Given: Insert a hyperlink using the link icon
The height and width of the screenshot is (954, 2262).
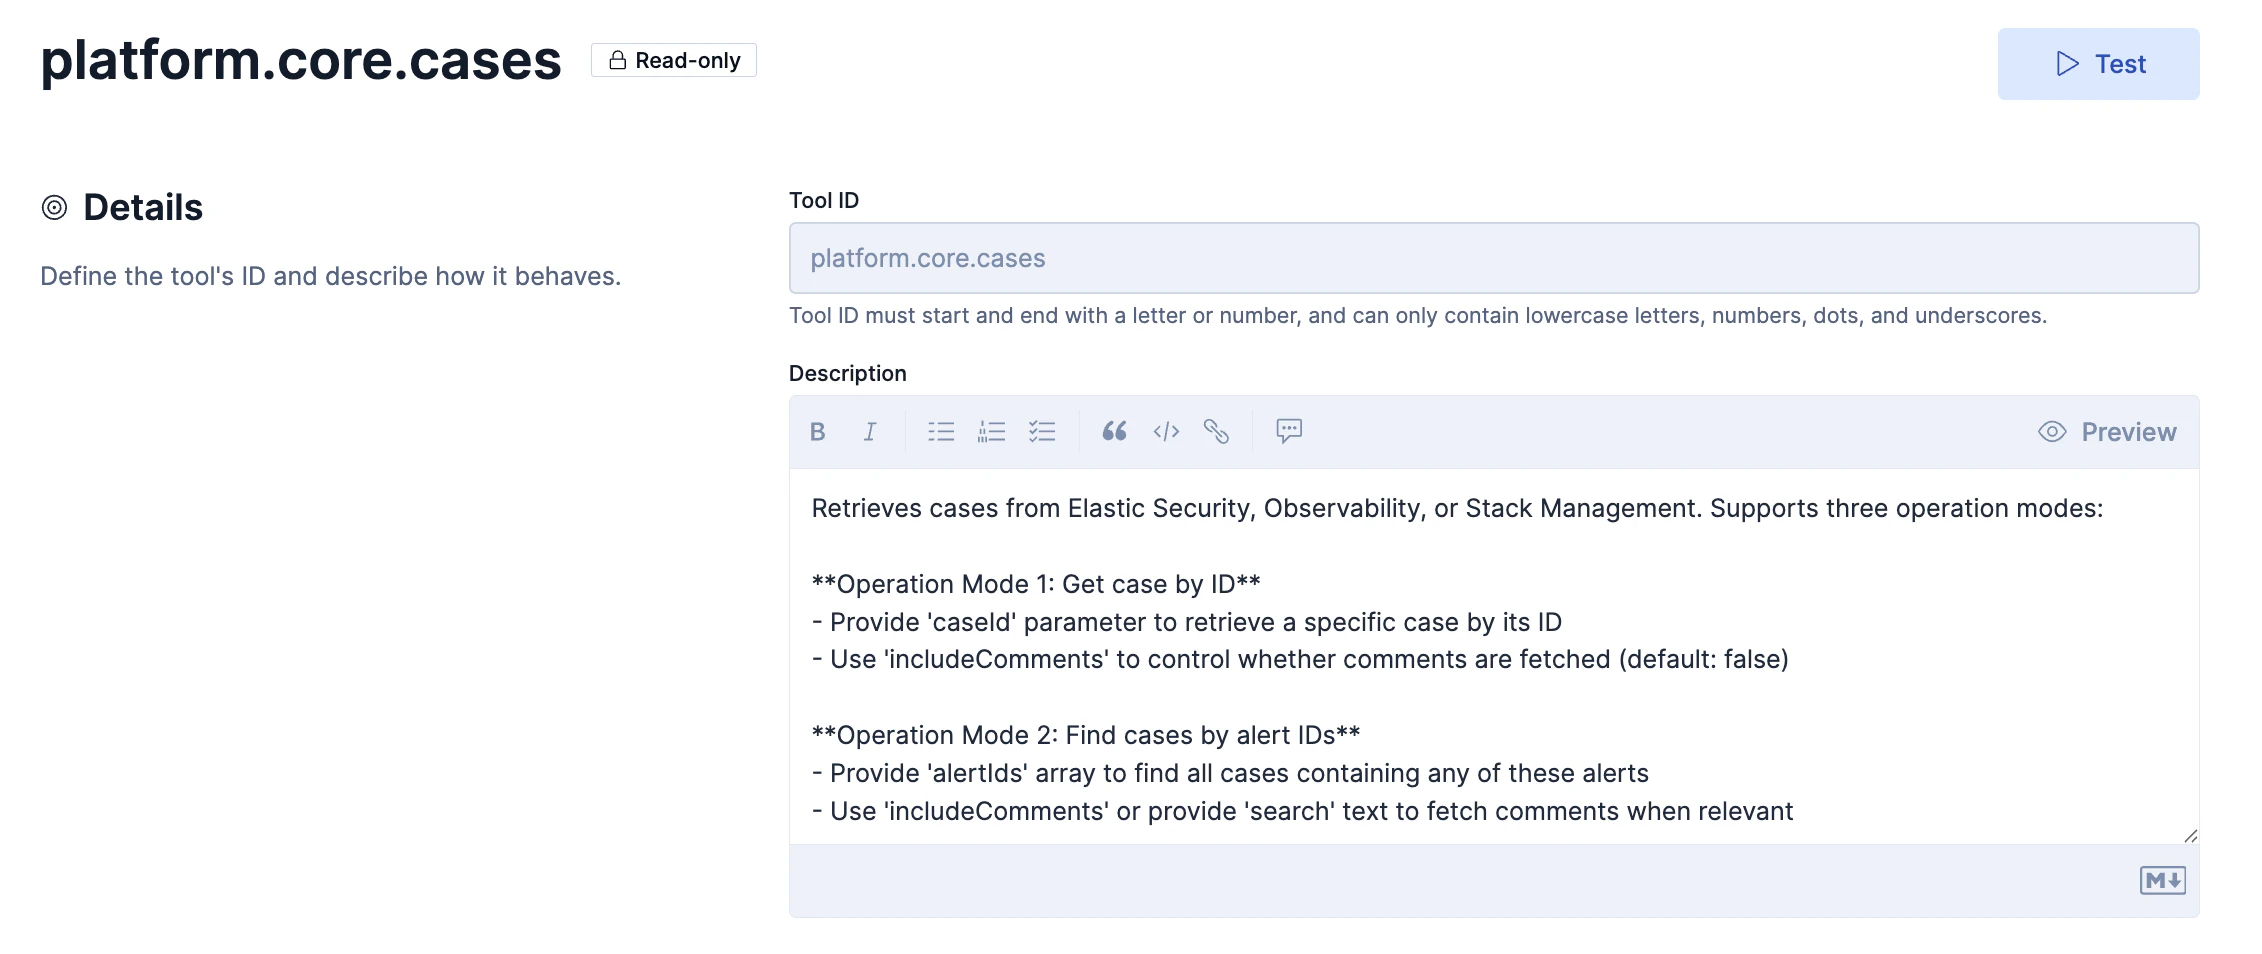Looking at the screenshot, I should (1216, 432).
